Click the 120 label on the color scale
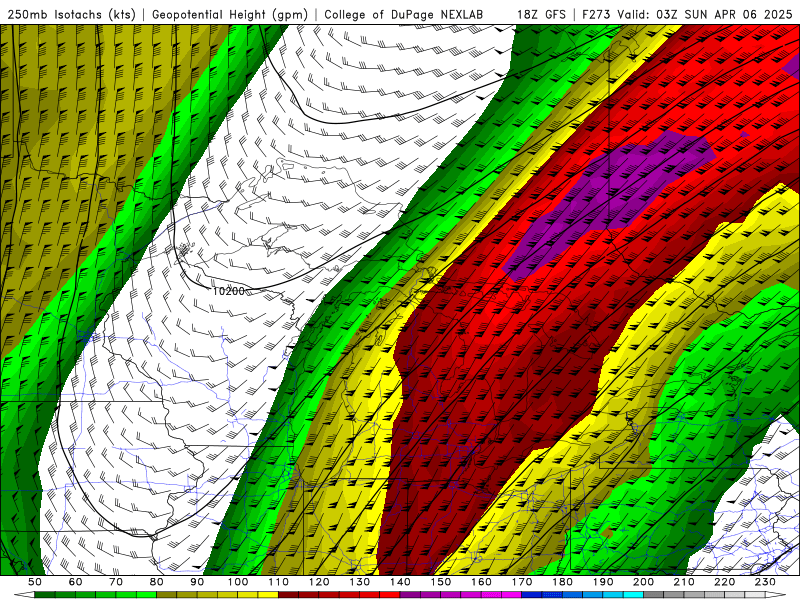800x600 pixels. click(319, 582)
